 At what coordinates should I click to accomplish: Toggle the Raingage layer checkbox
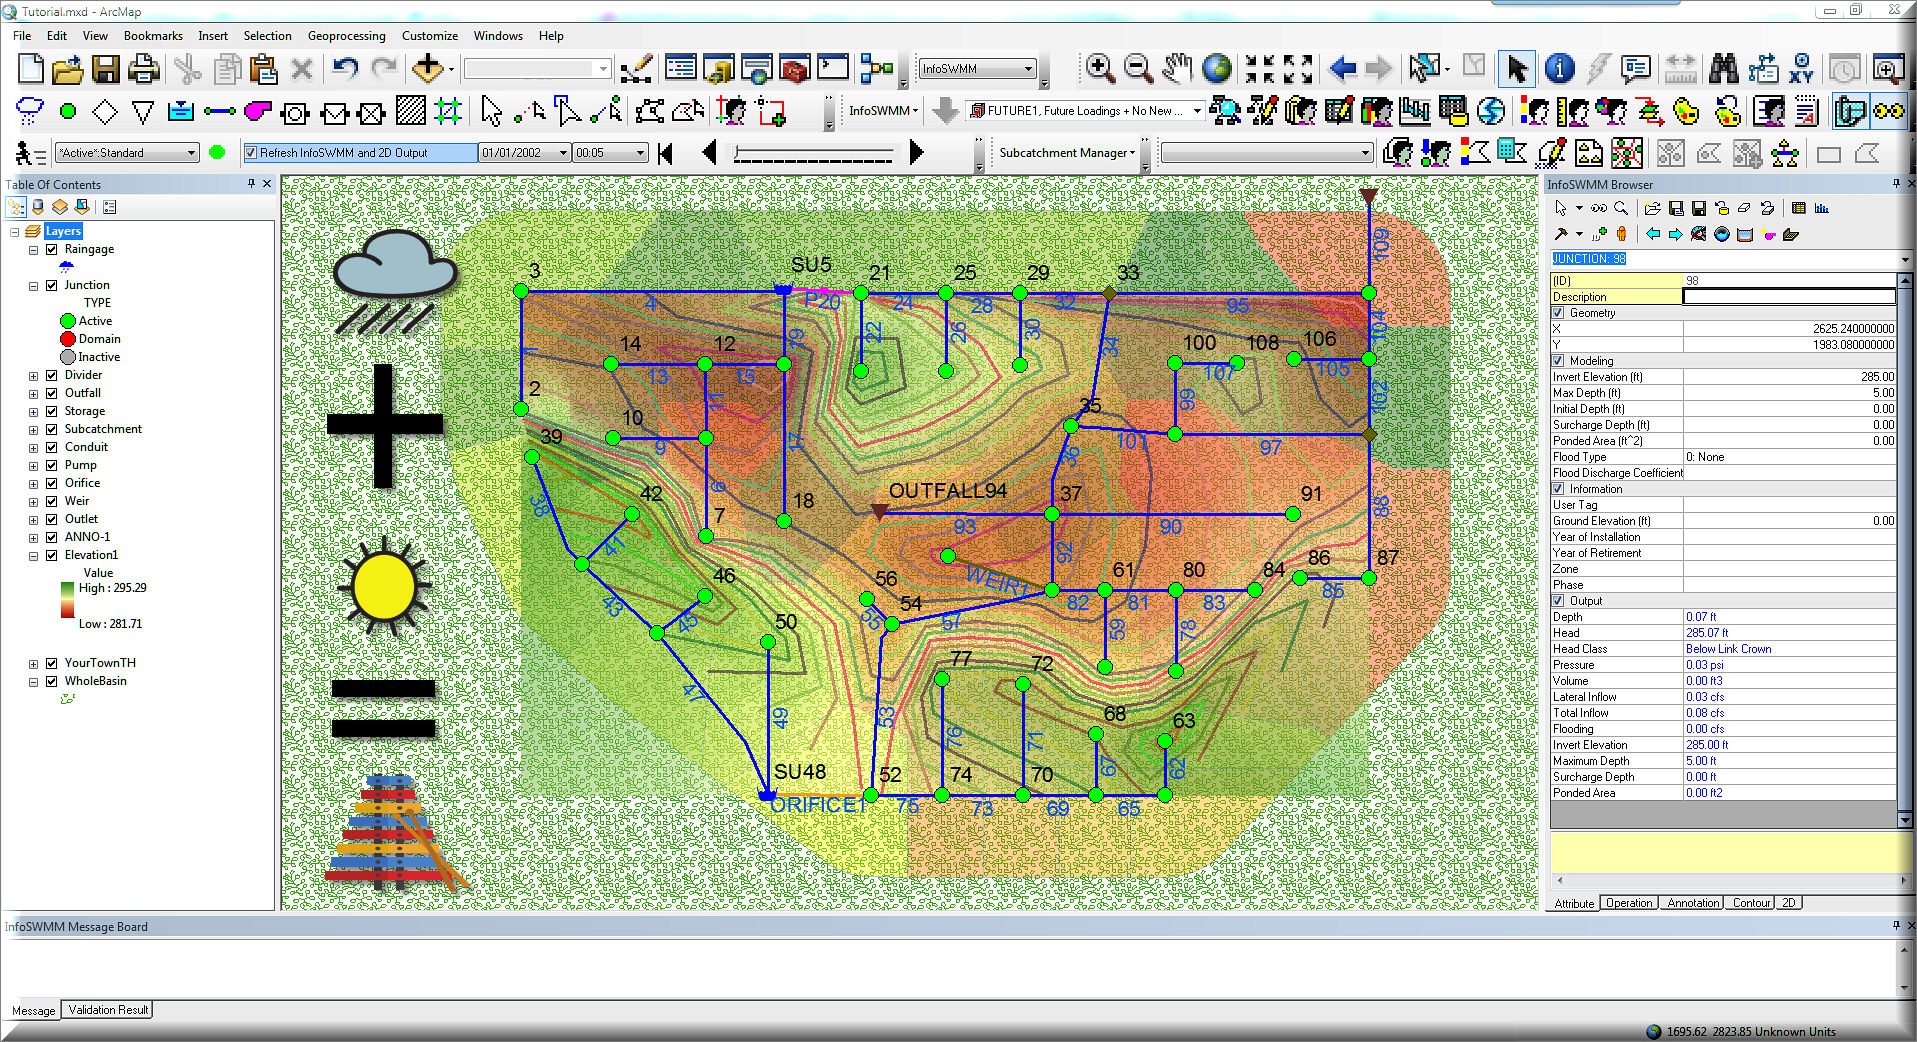pos(52,249)
